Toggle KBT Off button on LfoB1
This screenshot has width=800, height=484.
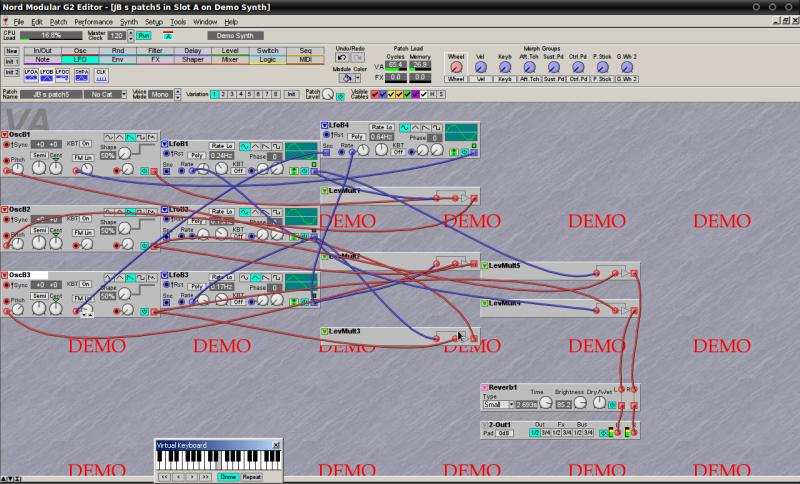tap(238, 171)
